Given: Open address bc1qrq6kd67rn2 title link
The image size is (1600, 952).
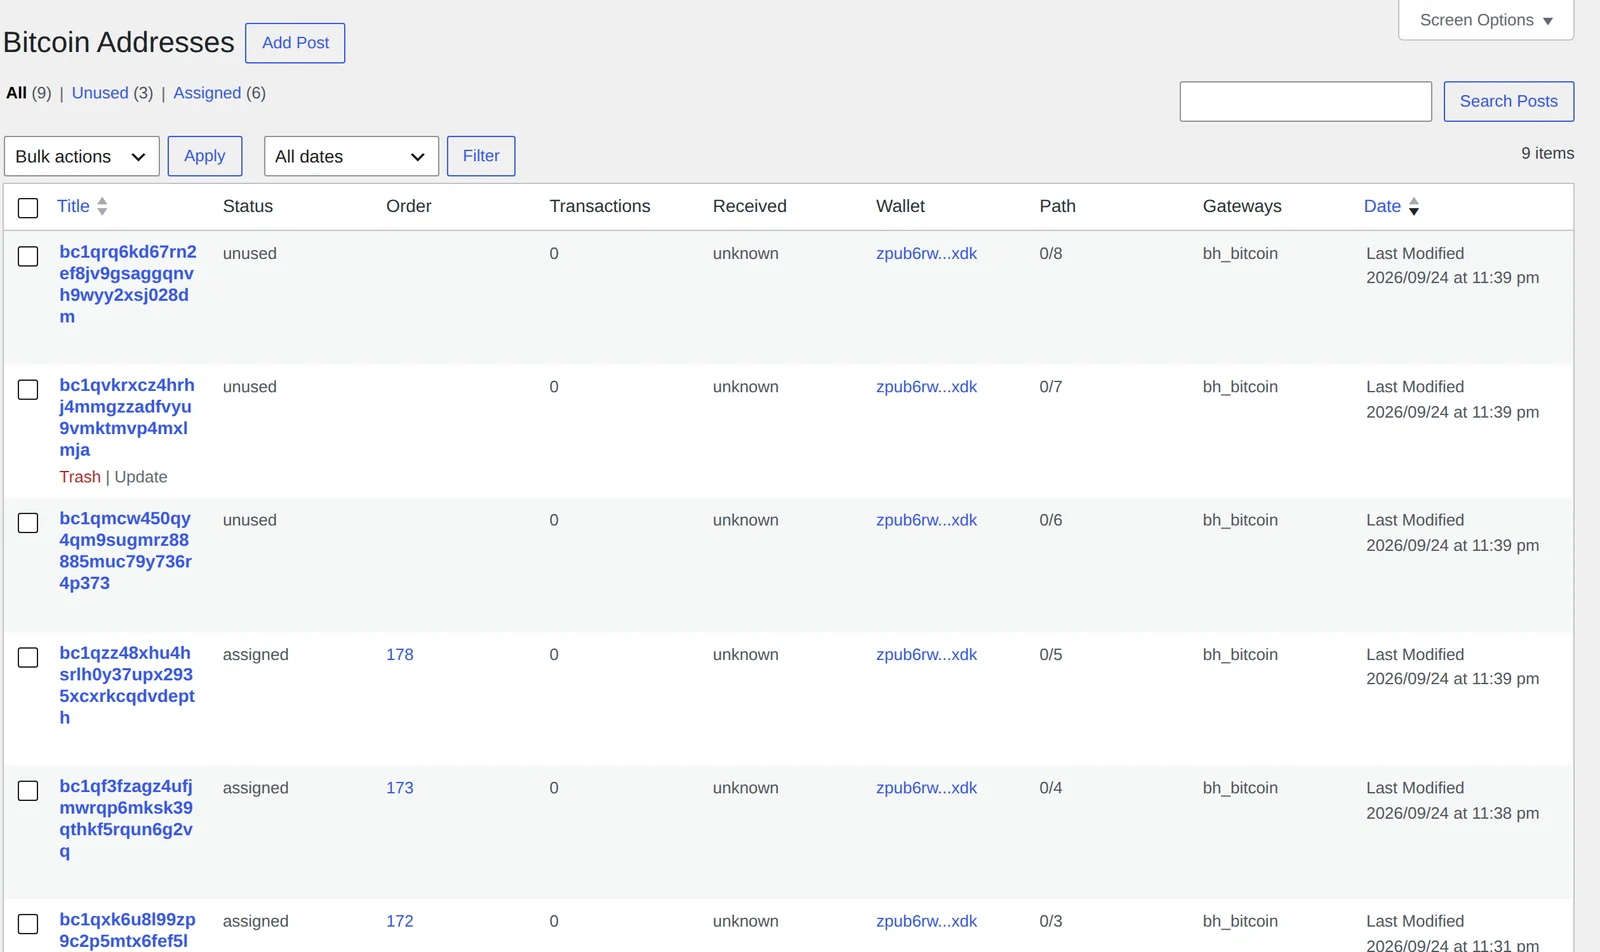Looking at the screenshot, I should pos(127,284).
